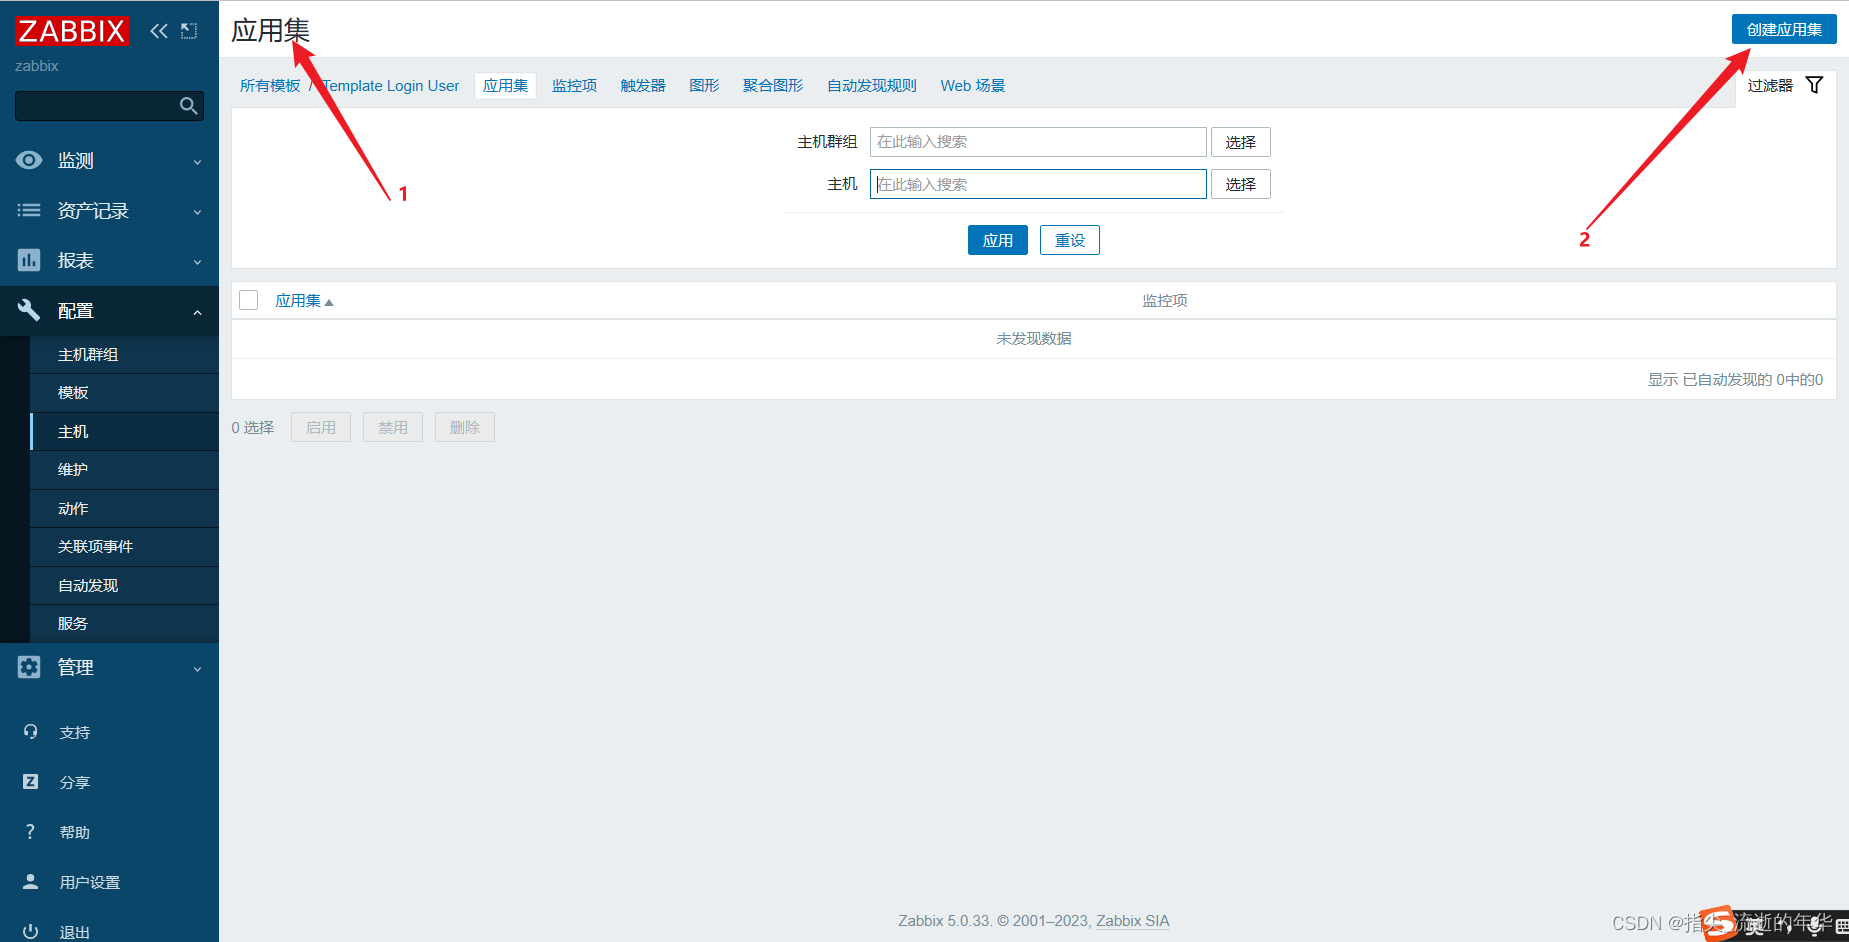Open the 服务 submenu item
Screen dimensions: 1849x942
pyautogui.click(x=124, y=624)
